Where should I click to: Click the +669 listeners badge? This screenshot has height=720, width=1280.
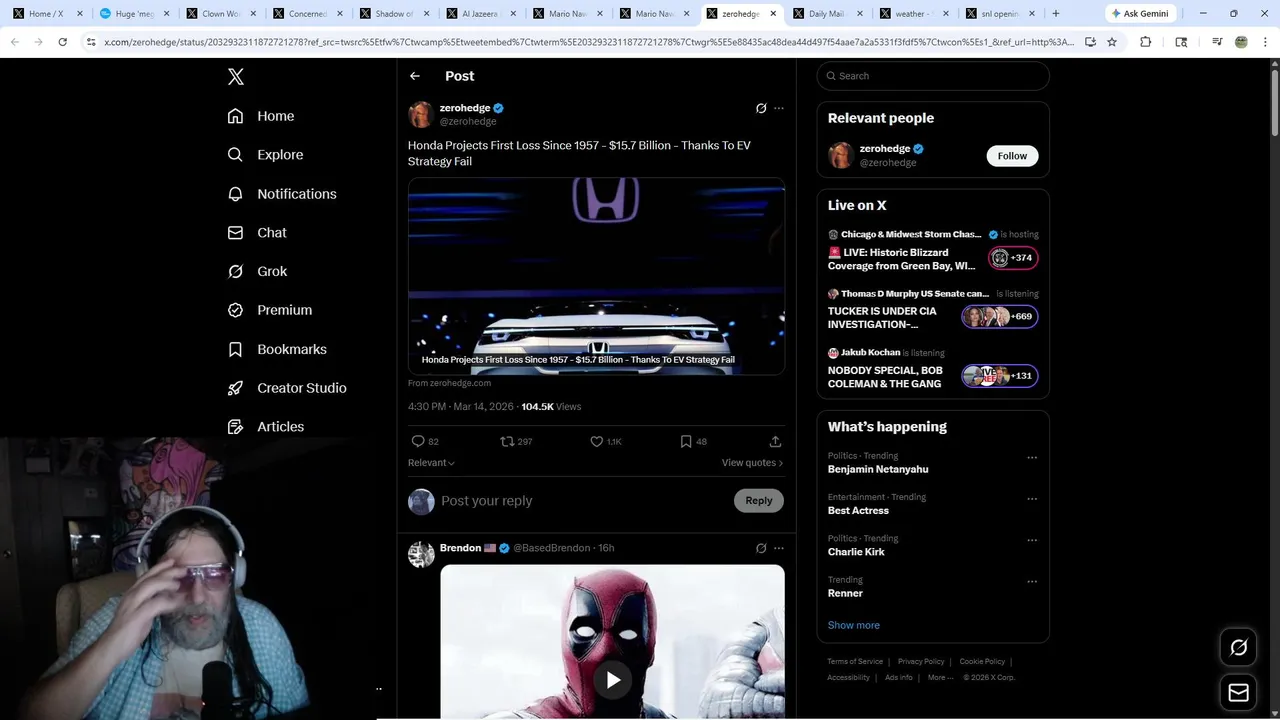pyautogui.click(x=1000, y=317)
